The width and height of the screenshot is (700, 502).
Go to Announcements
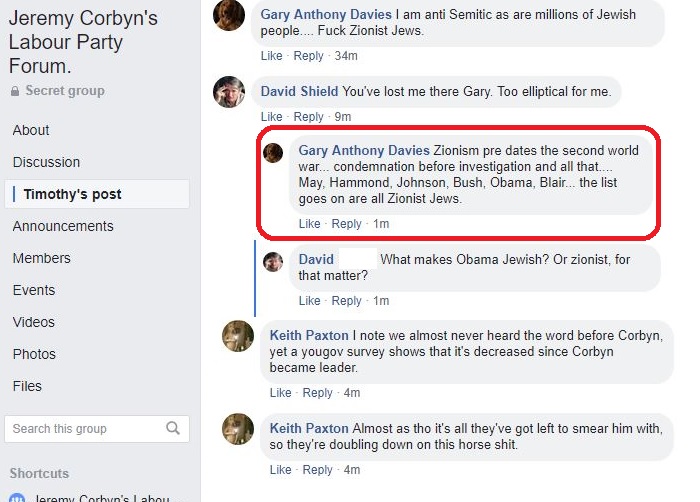[x=63, y=226]
